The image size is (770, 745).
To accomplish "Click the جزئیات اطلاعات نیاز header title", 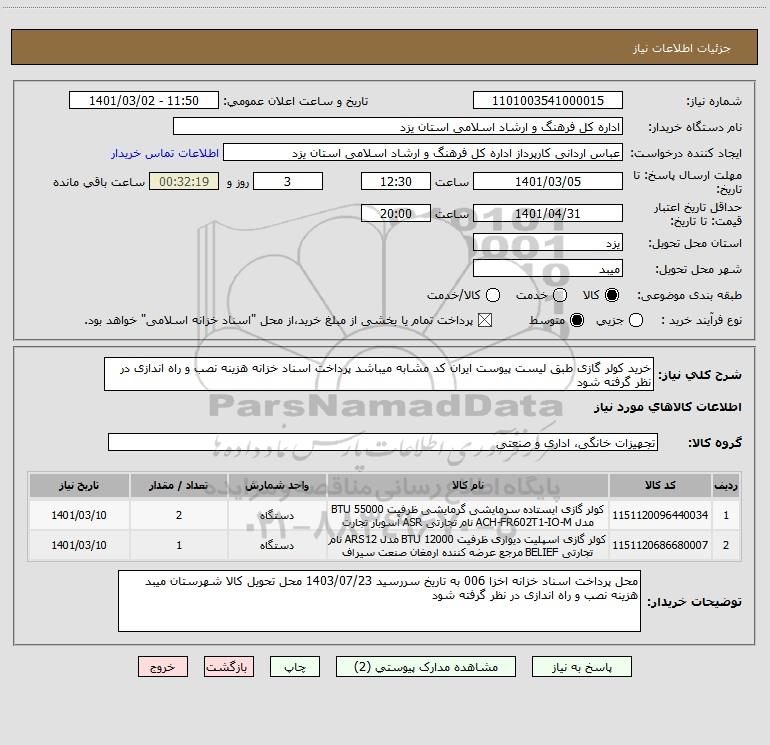I will (x=682, y=48).
